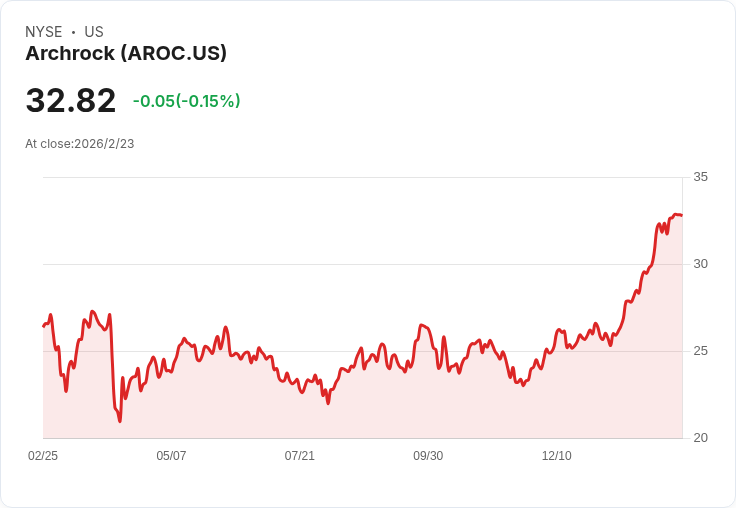736x508 pixels.
Task: Click the chart's lowest dip near April
Action: point(120,421)
